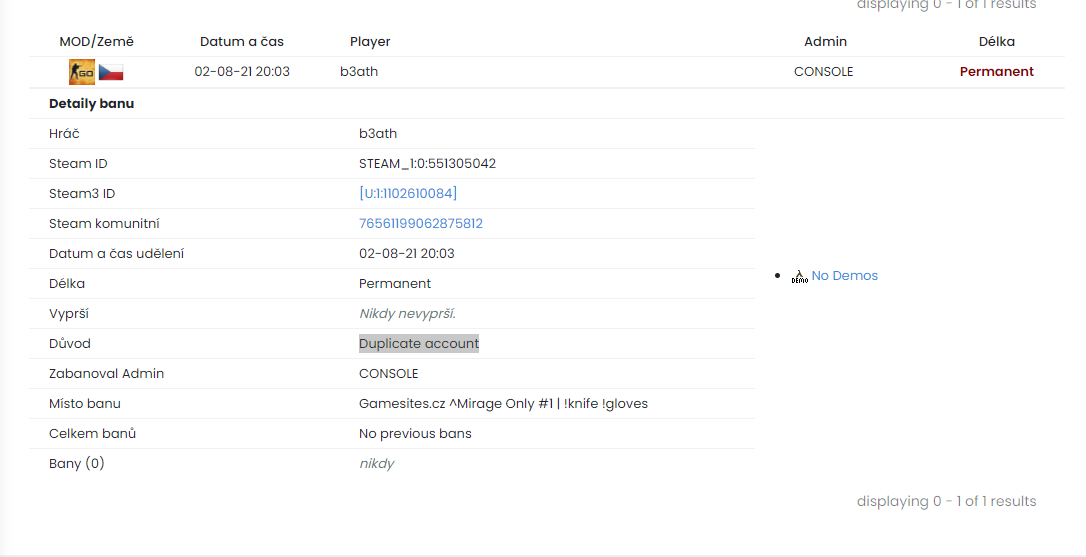Click CONSOLE in the Admin column of ban row

coord(823,71)
